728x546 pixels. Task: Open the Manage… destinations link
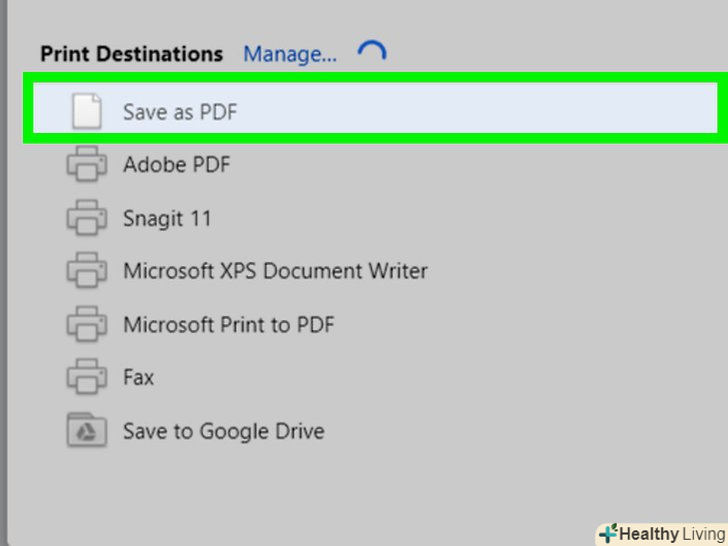(290, 54)
